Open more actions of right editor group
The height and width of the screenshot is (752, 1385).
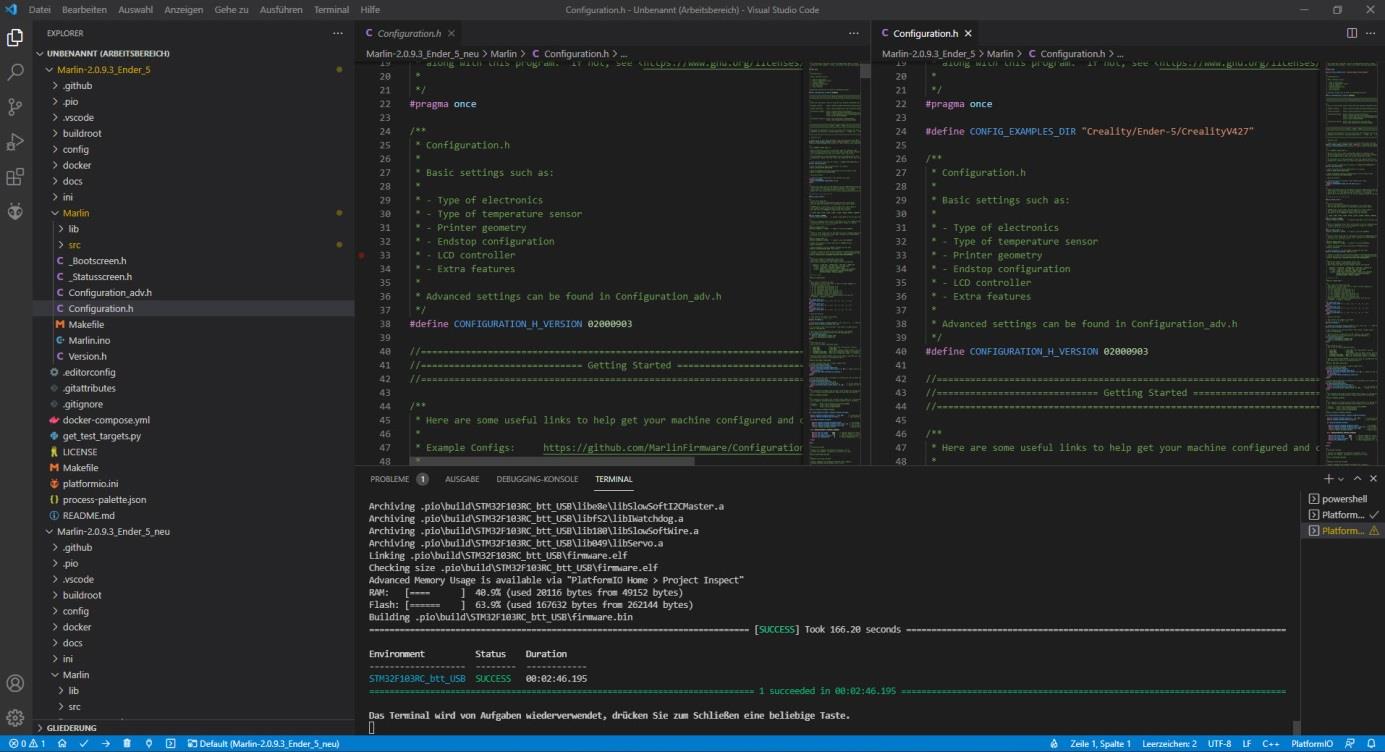click(1371, 33)
